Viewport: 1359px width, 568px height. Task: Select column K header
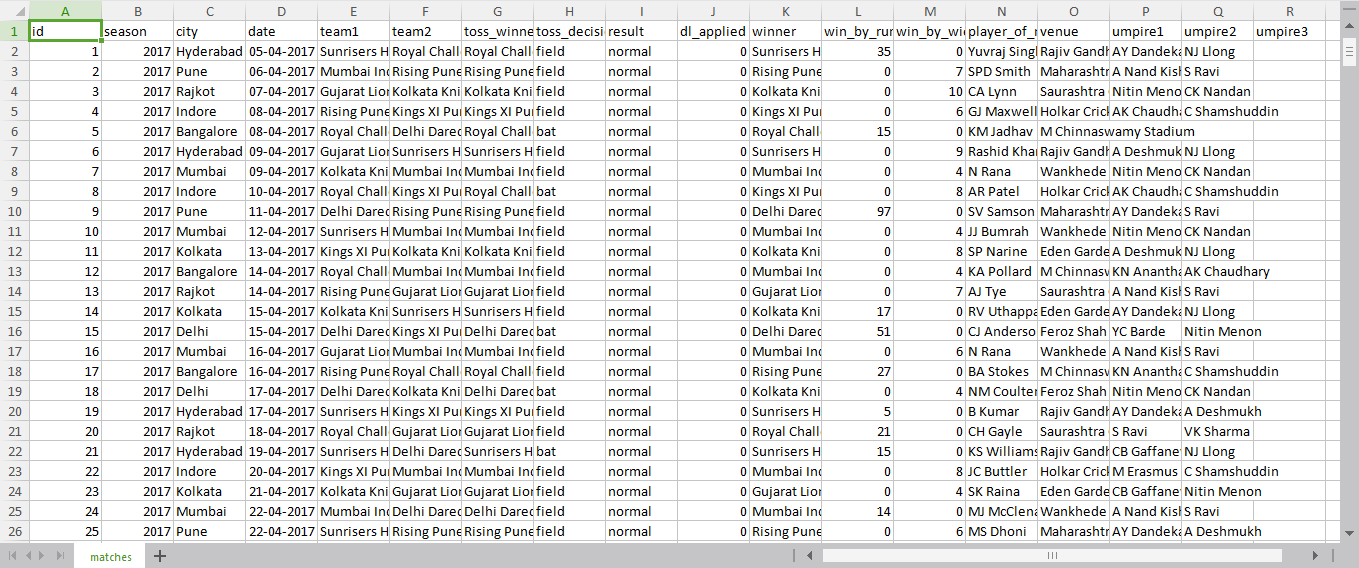coord(785,10)
